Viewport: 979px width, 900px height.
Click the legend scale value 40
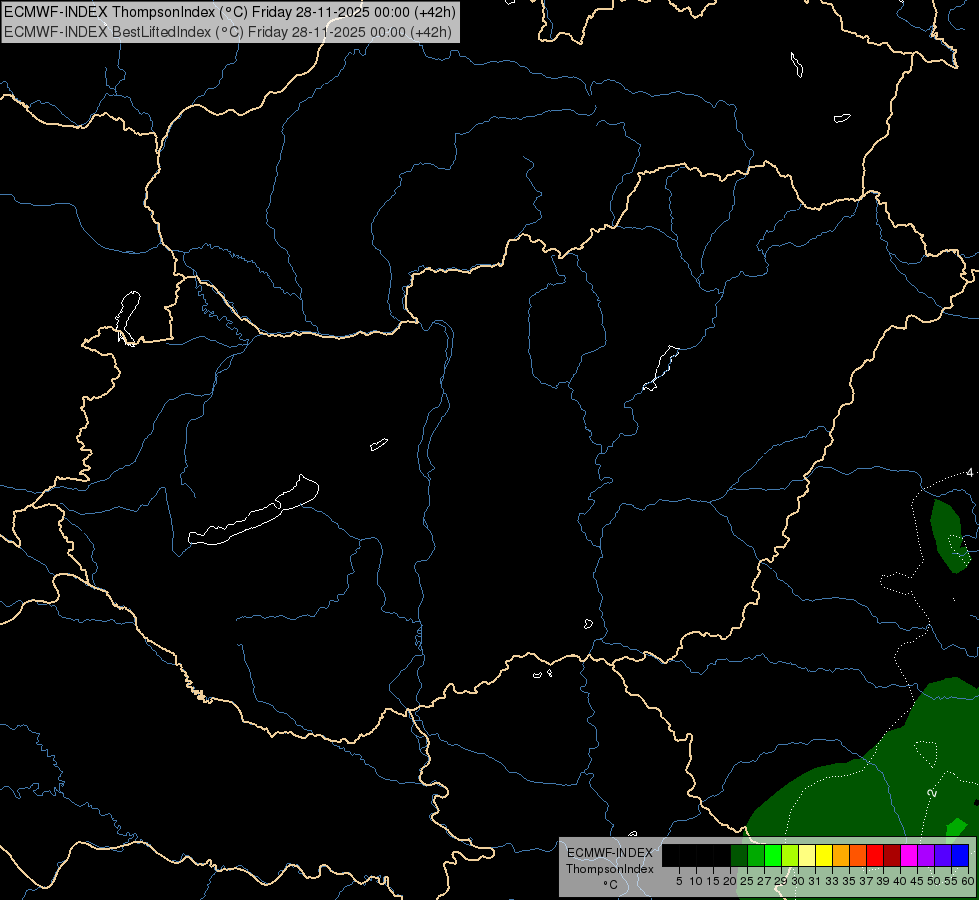point(900,881)
